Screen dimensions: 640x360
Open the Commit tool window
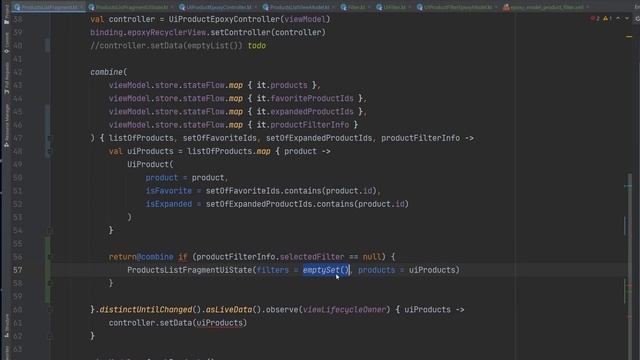pyautogui.click(x=7, y=43)
